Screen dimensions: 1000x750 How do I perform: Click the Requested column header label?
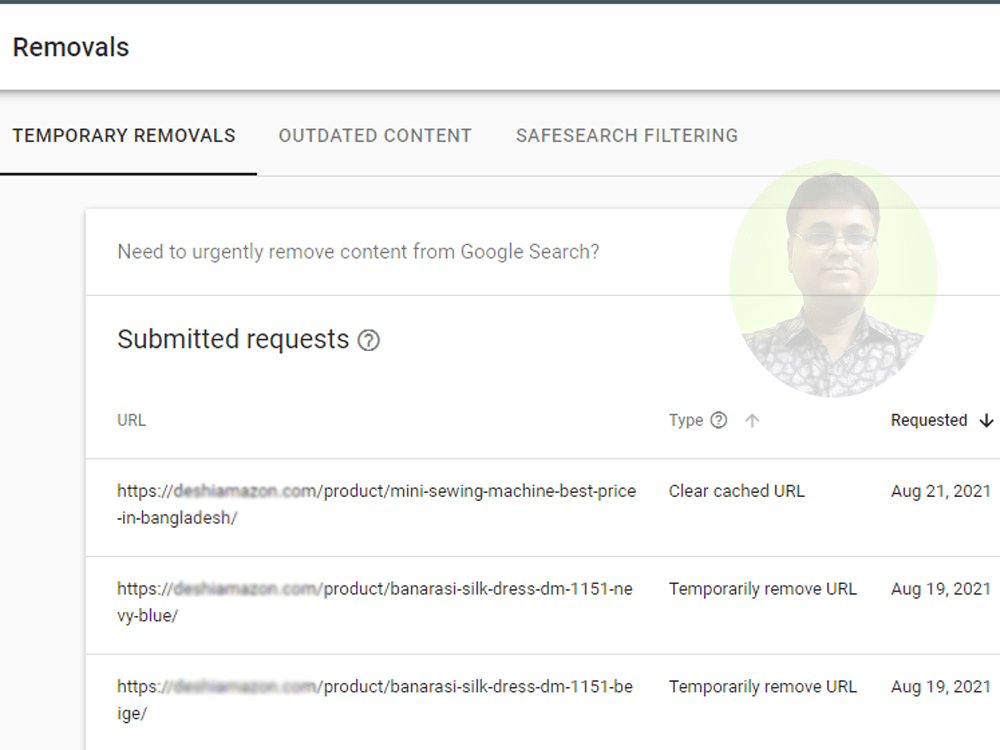click(x=929, y=420)
